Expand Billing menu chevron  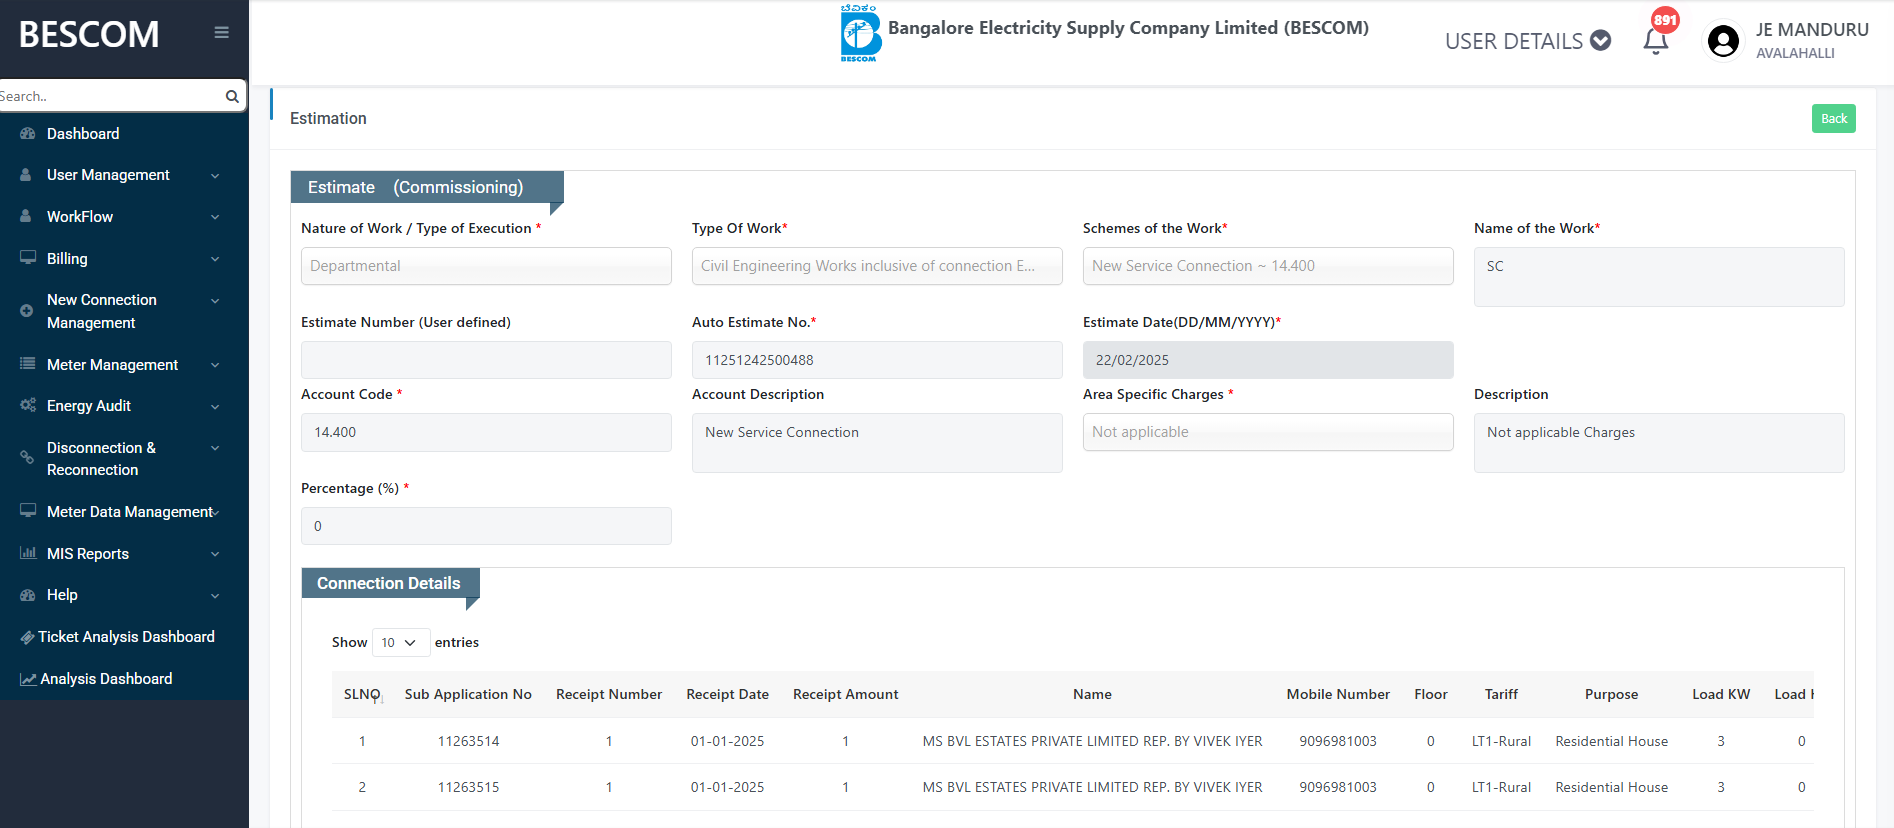[215, 259]
